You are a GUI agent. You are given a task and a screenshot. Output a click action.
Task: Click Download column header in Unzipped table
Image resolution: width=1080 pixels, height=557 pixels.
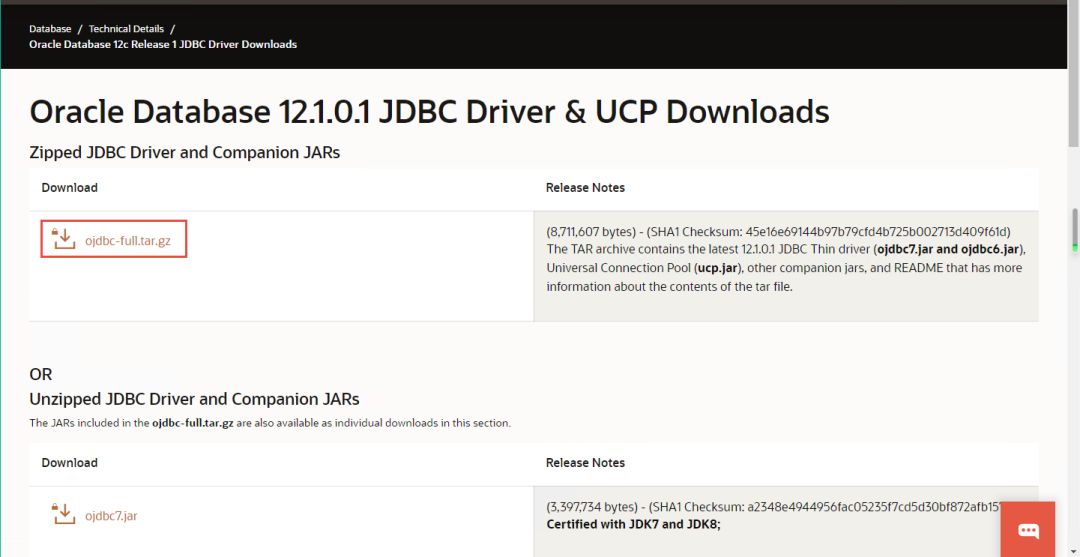tap(70, 463)
